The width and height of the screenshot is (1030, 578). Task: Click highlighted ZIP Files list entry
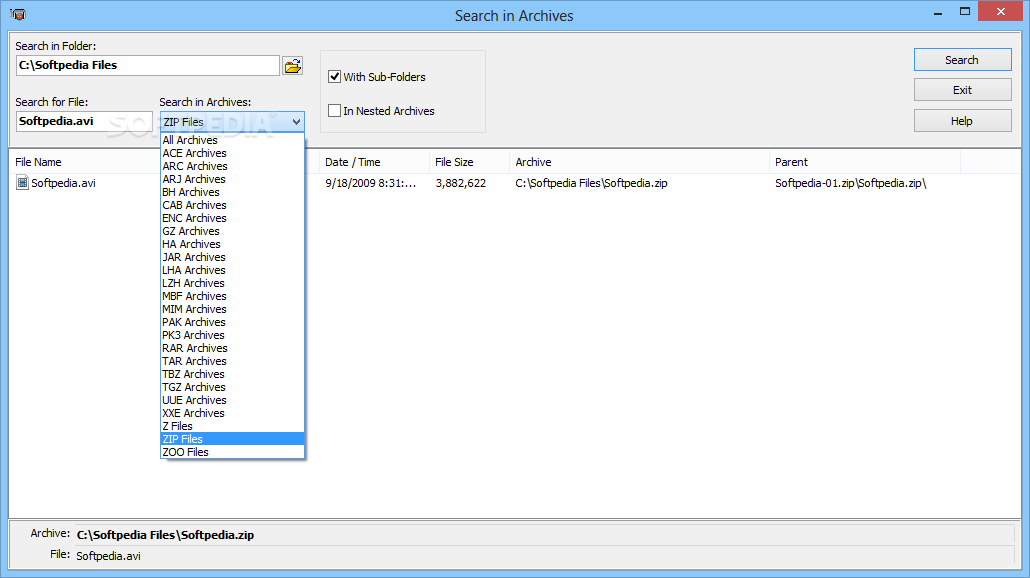tap(233, 439)
